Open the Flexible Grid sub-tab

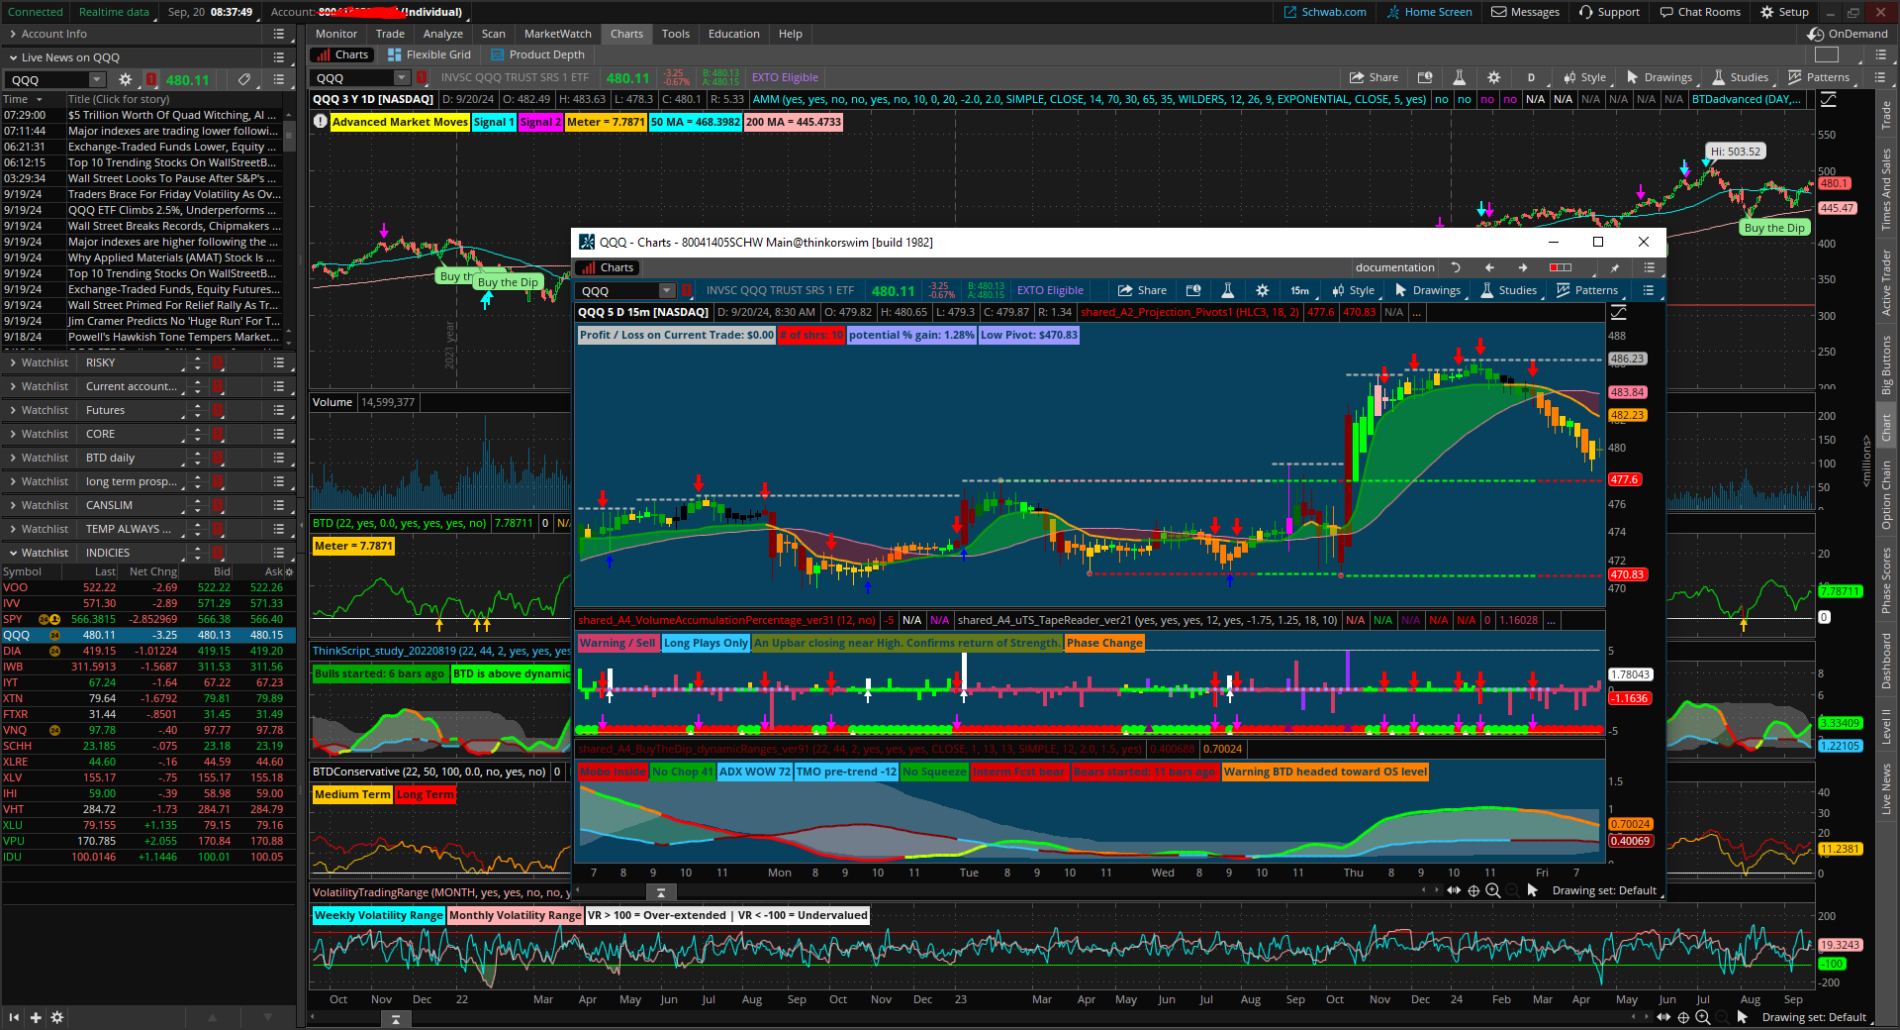coord(429,55)
